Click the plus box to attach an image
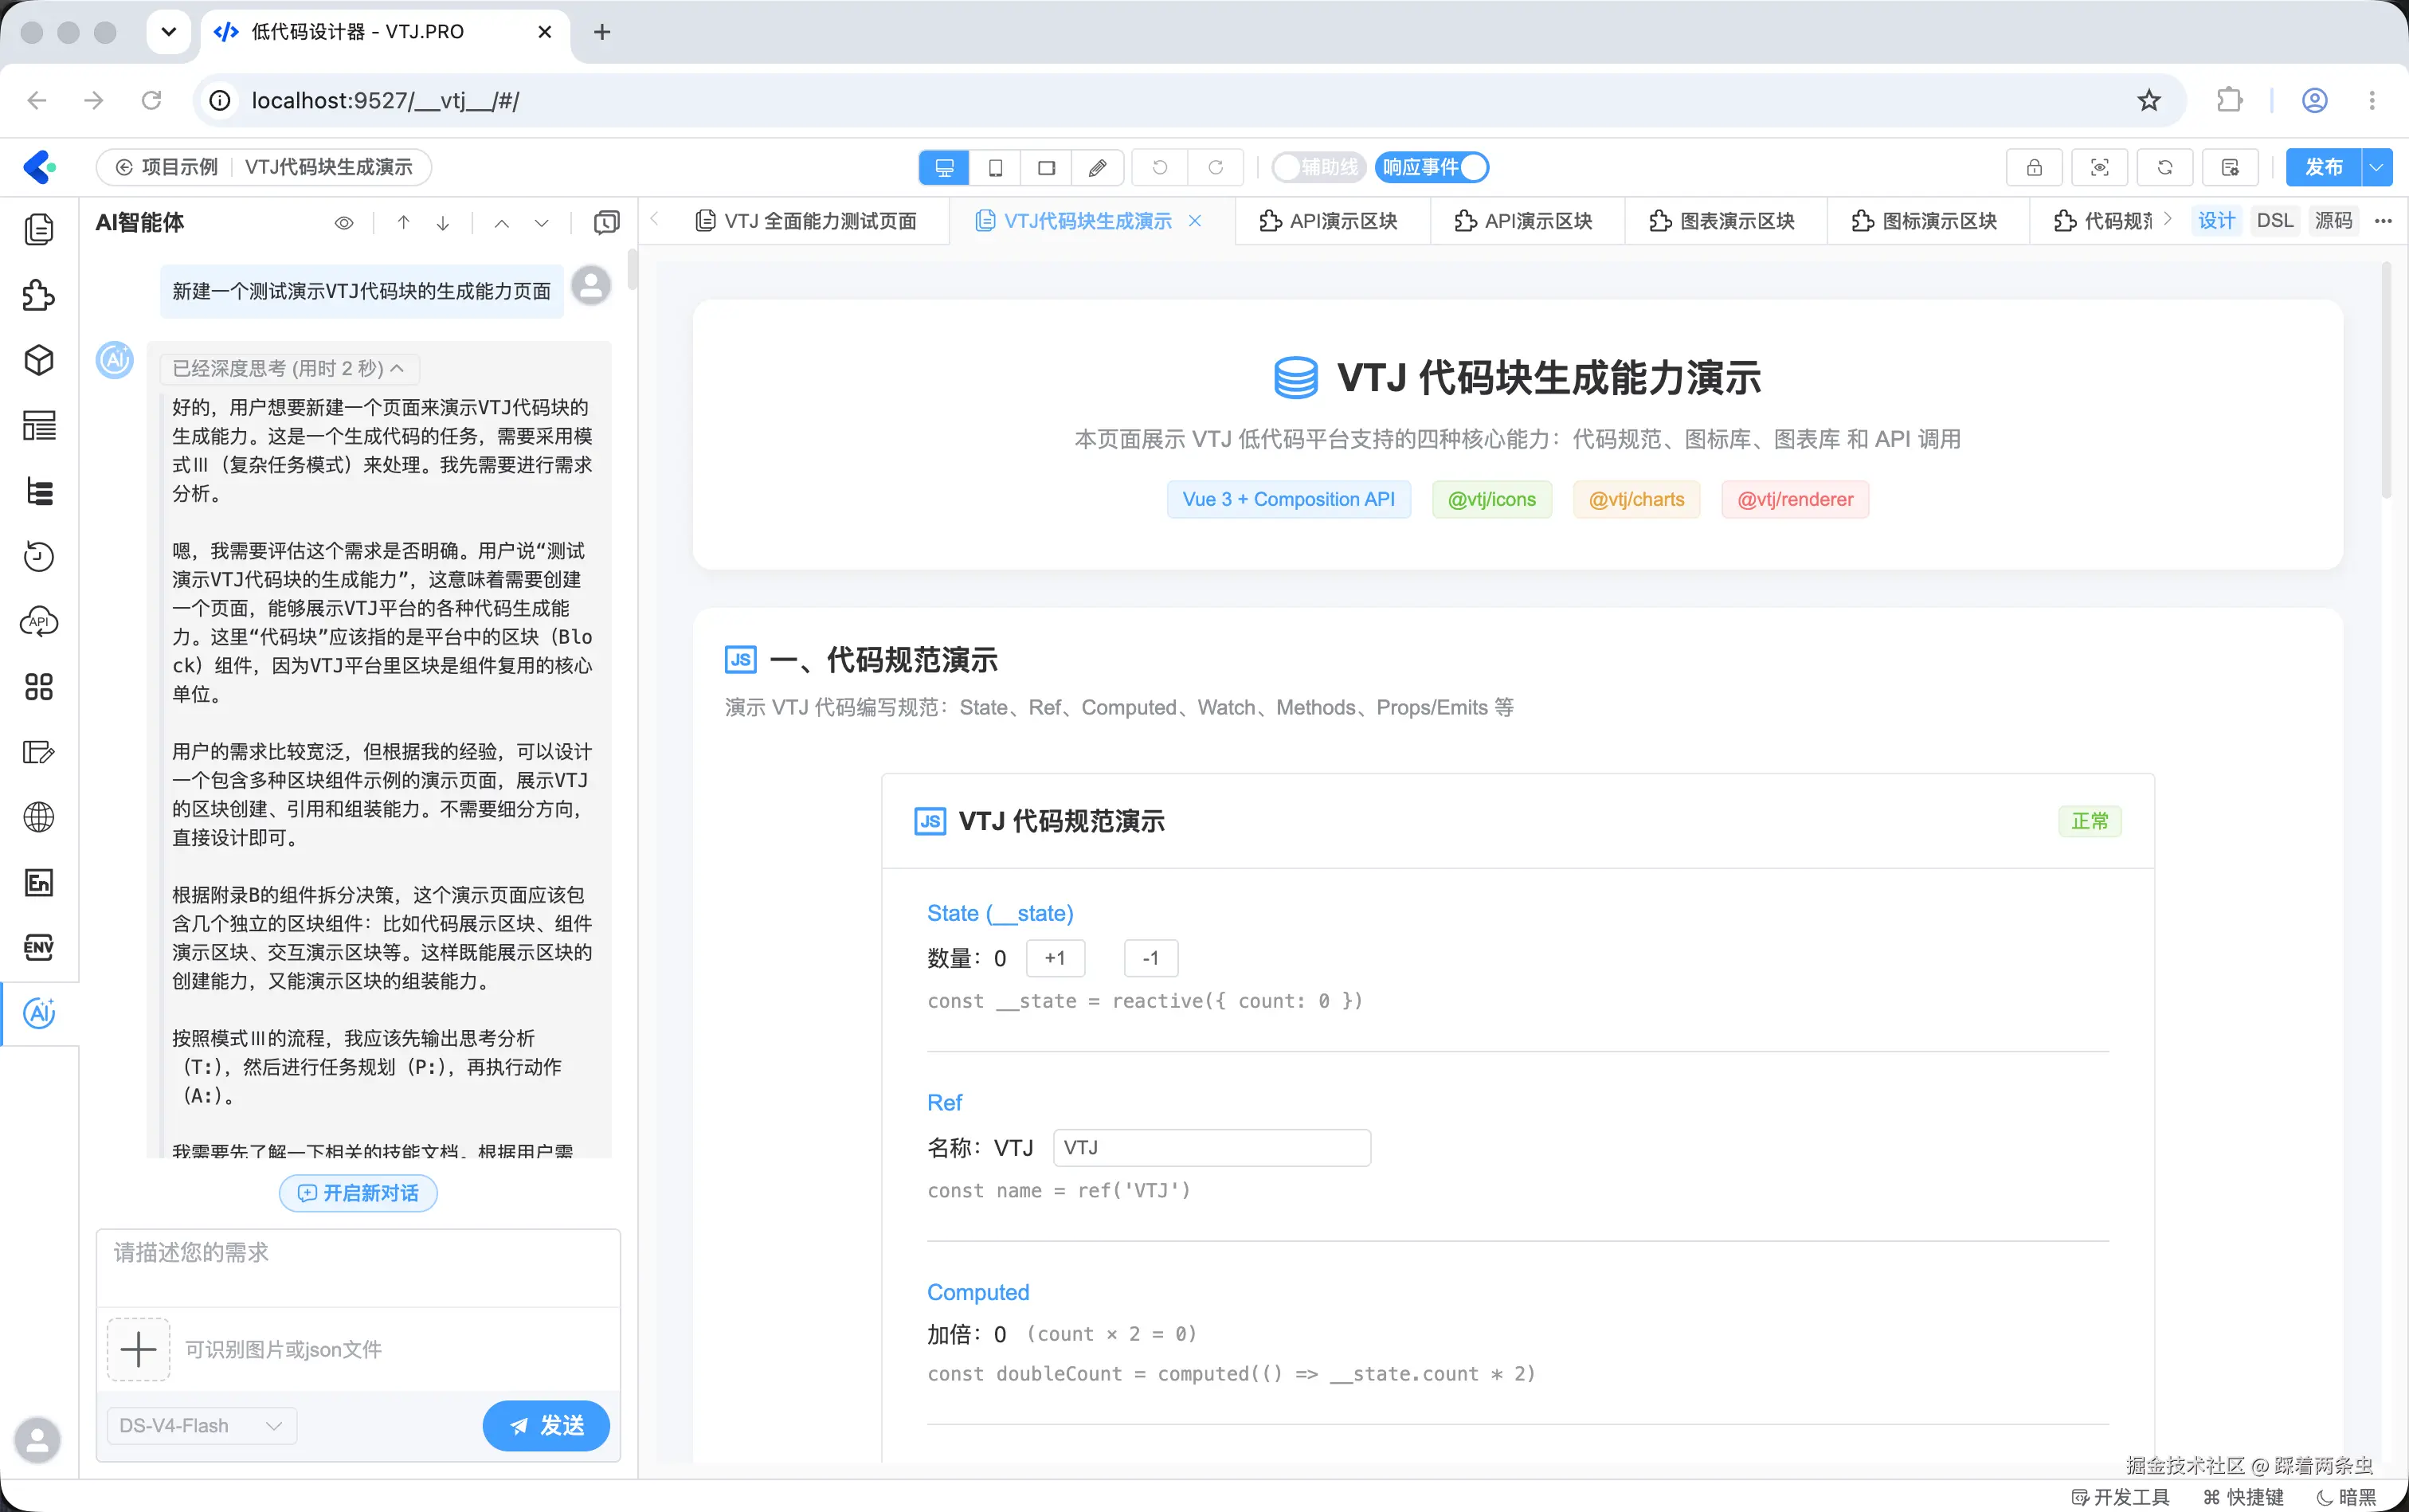Viewport: 2409px width, 1512px height. click(138, 1349)
